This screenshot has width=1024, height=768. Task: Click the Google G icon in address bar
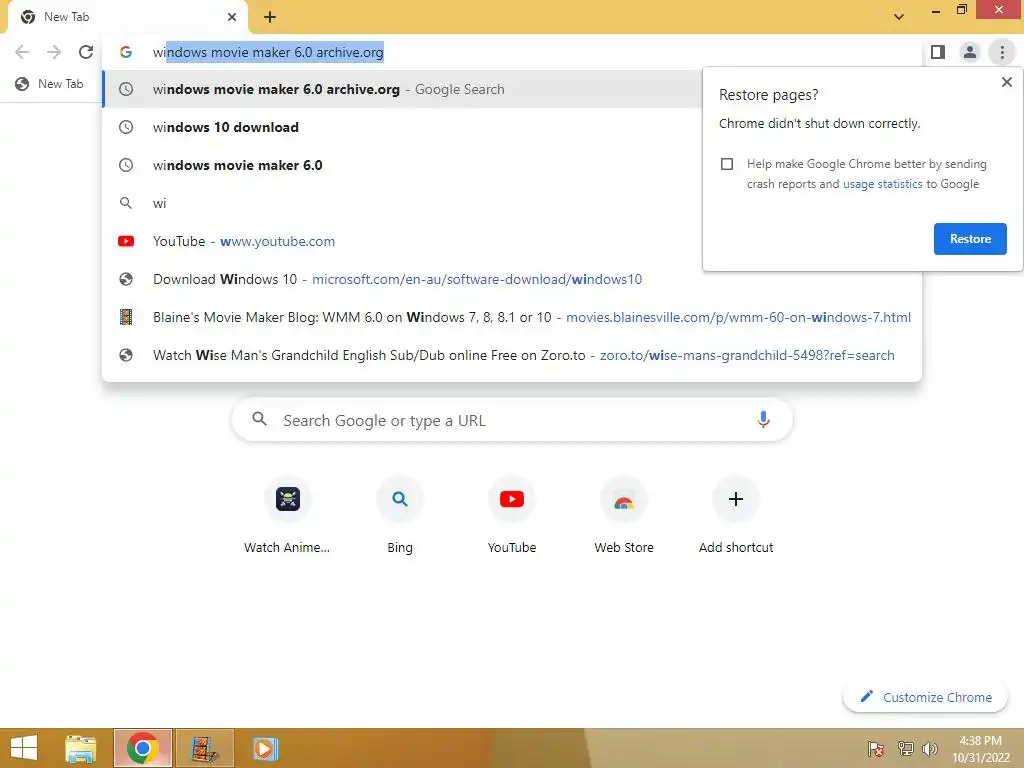[x=126, y=52]
